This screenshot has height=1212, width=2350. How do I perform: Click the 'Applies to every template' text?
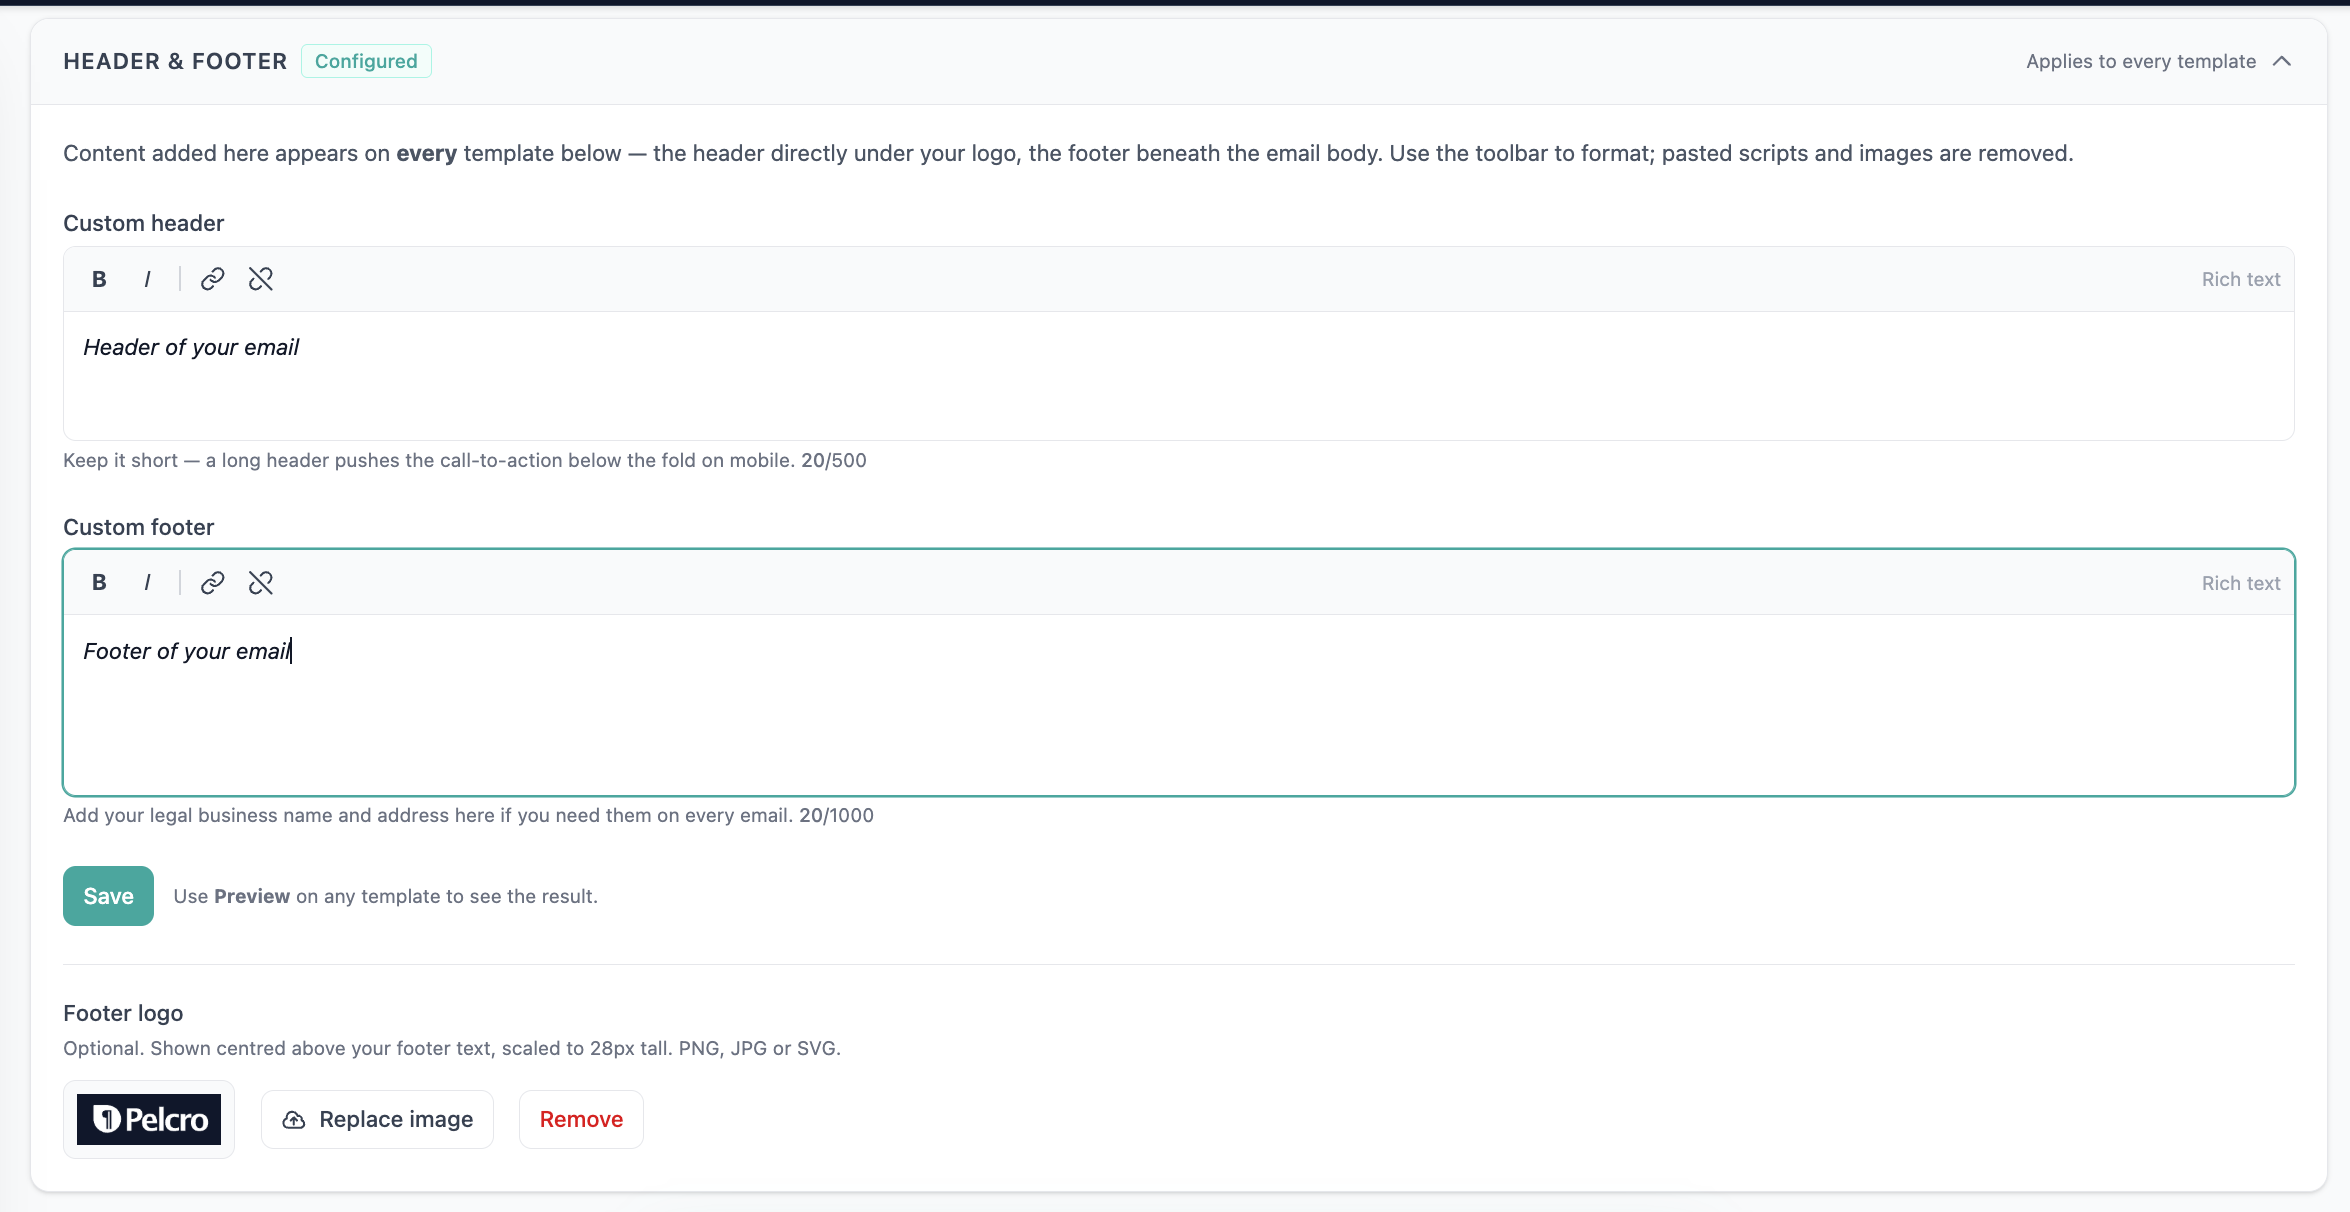[x=2141, y=61]
